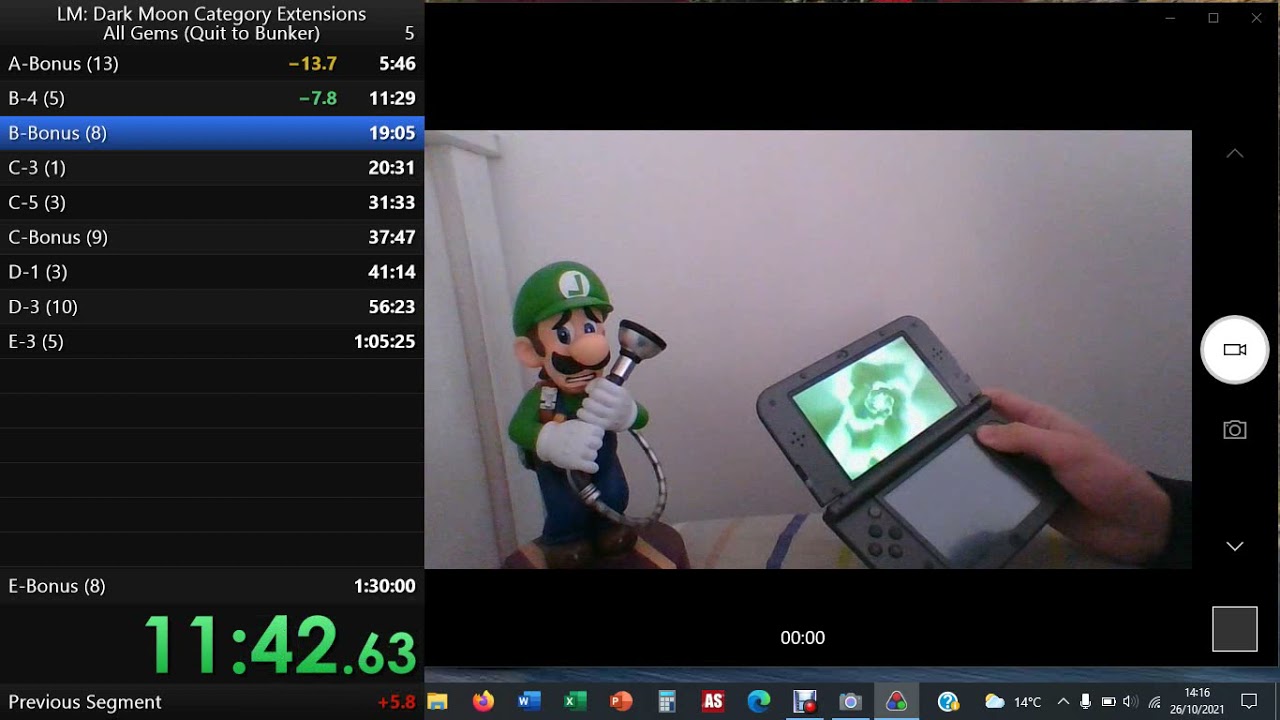Click the microphone tray icon
This screenshot has width=1280, height=720.
pyautogui.click(x=1085, y=702)
